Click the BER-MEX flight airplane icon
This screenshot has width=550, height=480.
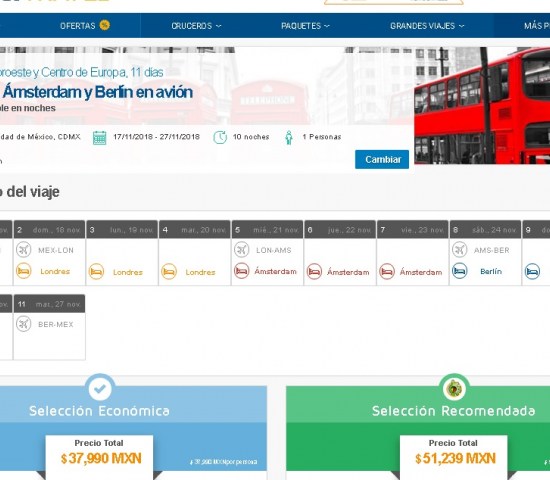point(24,324)
